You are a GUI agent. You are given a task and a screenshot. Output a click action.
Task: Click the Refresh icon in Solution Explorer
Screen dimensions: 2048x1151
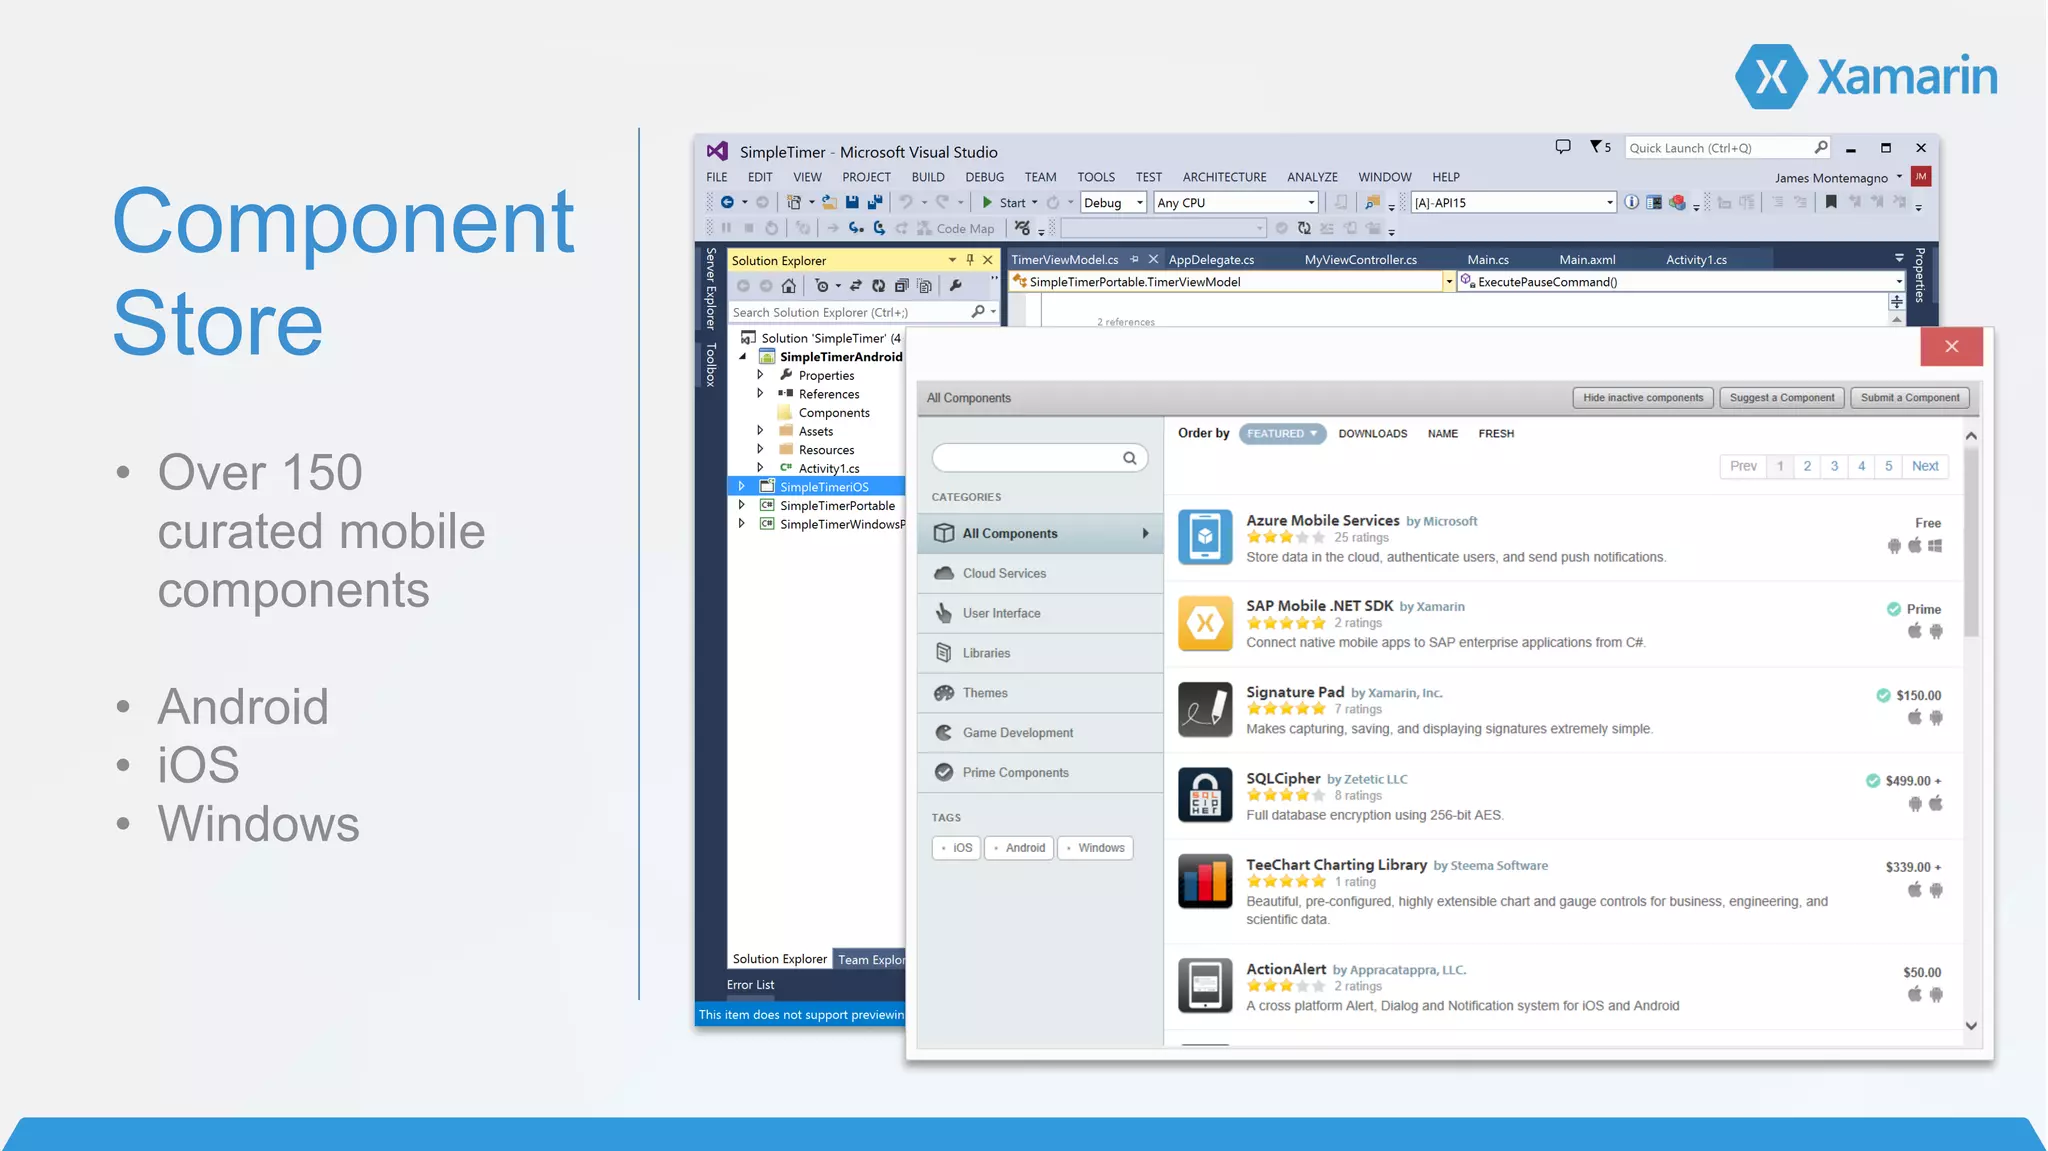coord(878,286)
